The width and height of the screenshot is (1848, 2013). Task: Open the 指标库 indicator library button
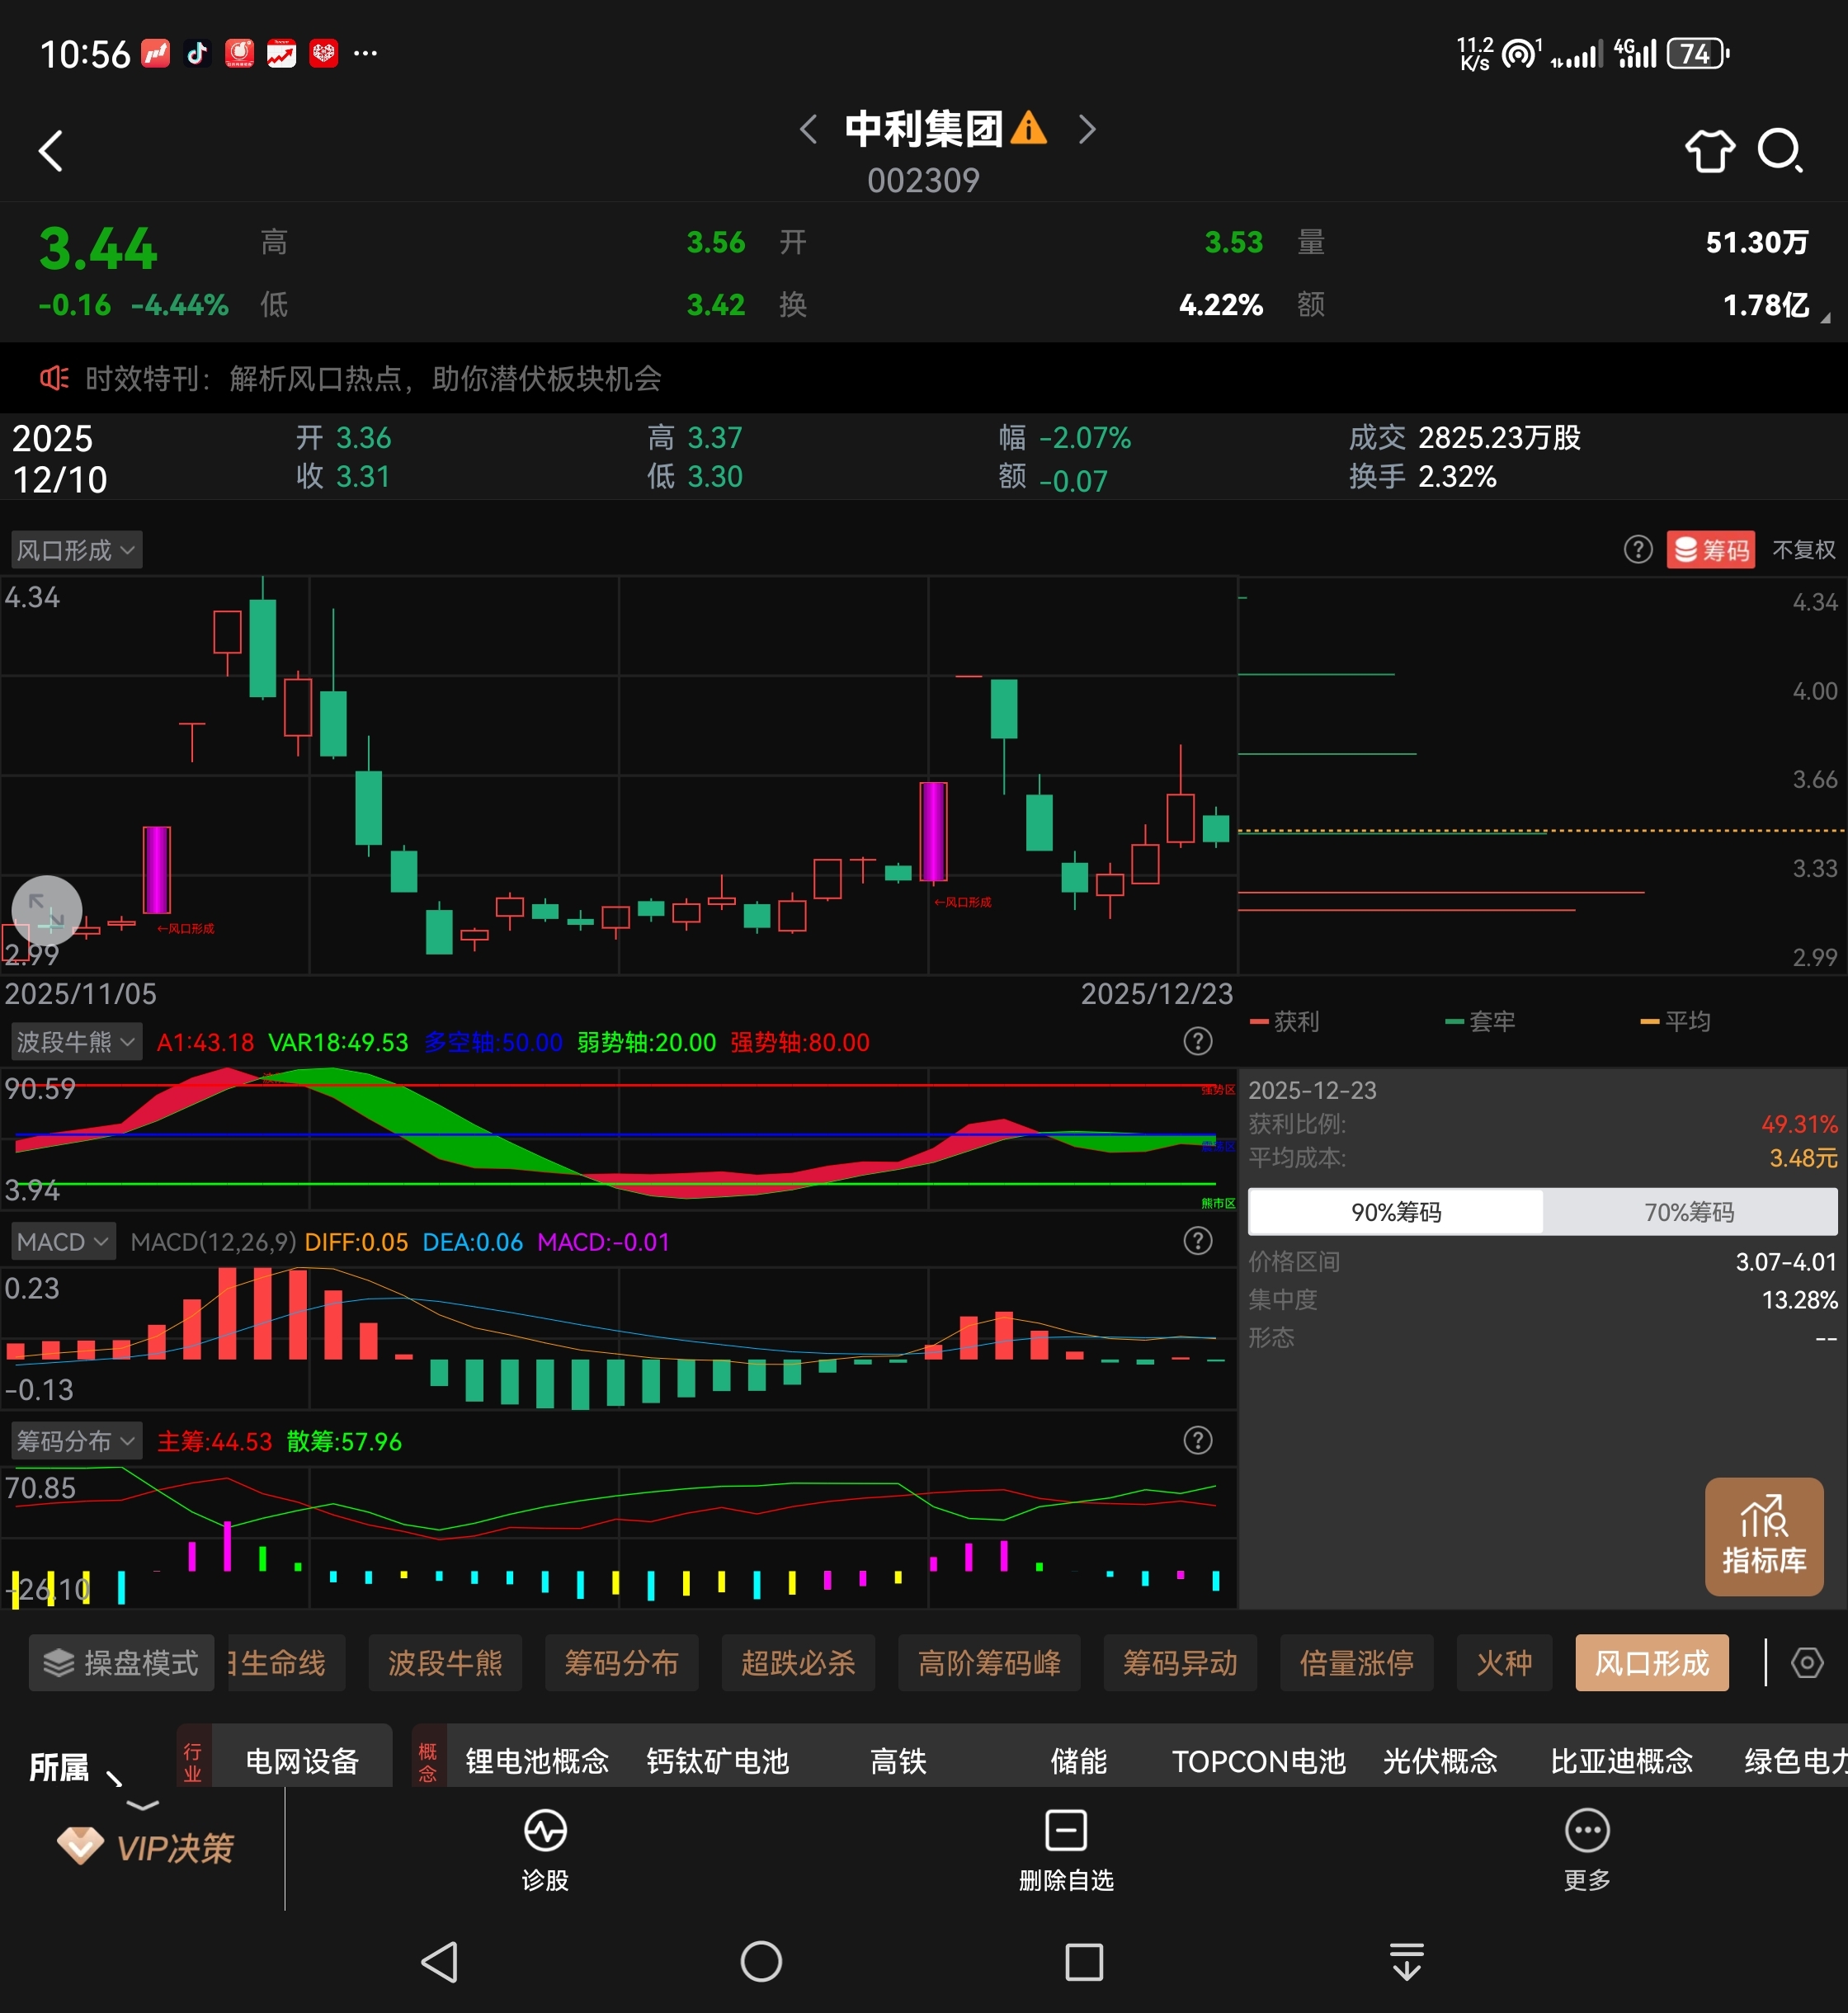tap(1763, 1536)
